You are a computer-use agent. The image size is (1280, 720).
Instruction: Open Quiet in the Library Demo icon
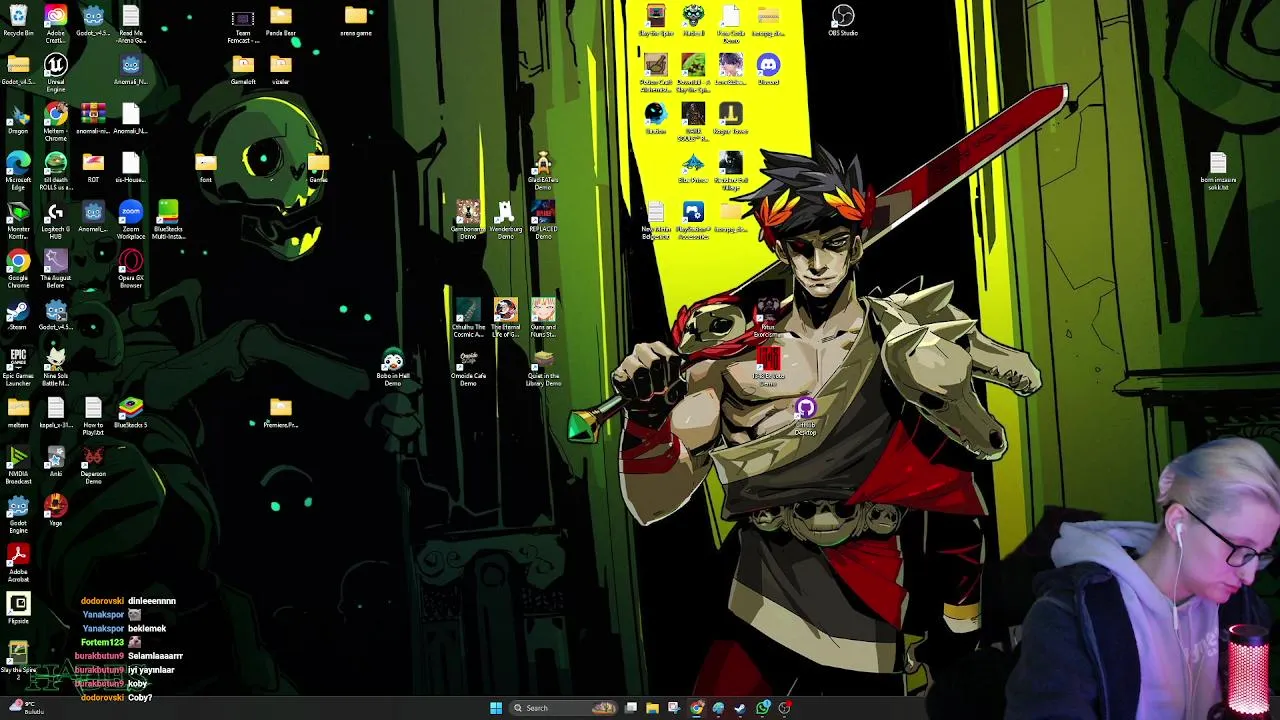(543, 366)
